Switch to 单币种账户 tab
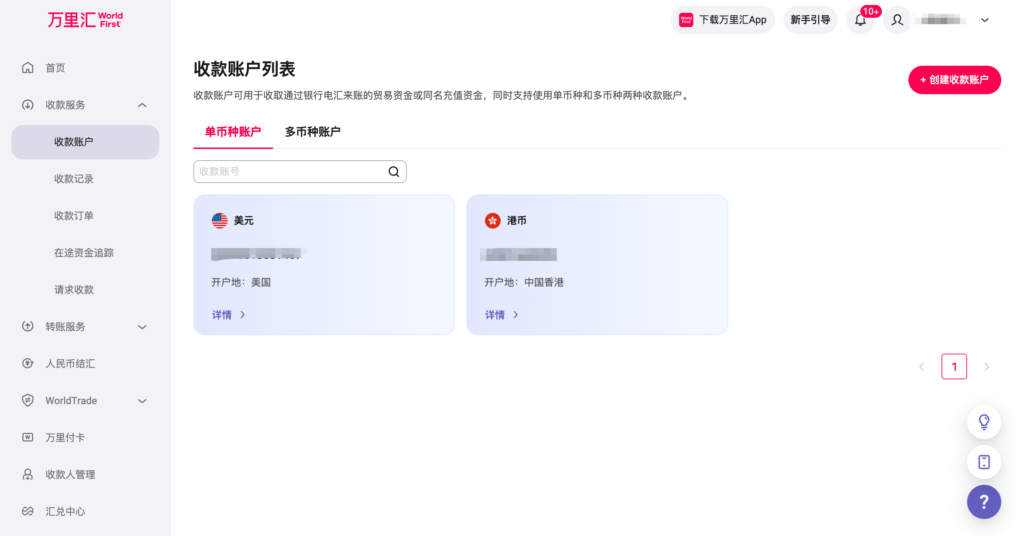The height and width of the screenshot is (536, 1024). click(232, 132)
